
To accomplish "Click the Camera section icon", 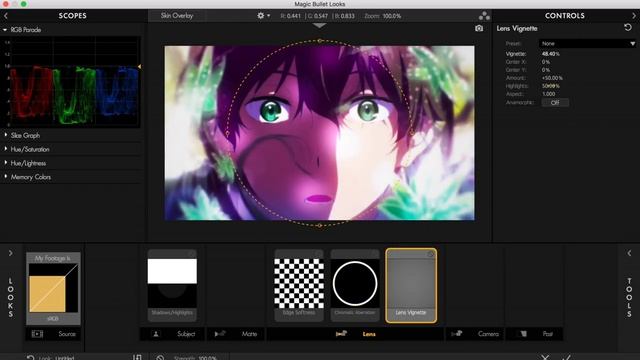I will [457, 334].
